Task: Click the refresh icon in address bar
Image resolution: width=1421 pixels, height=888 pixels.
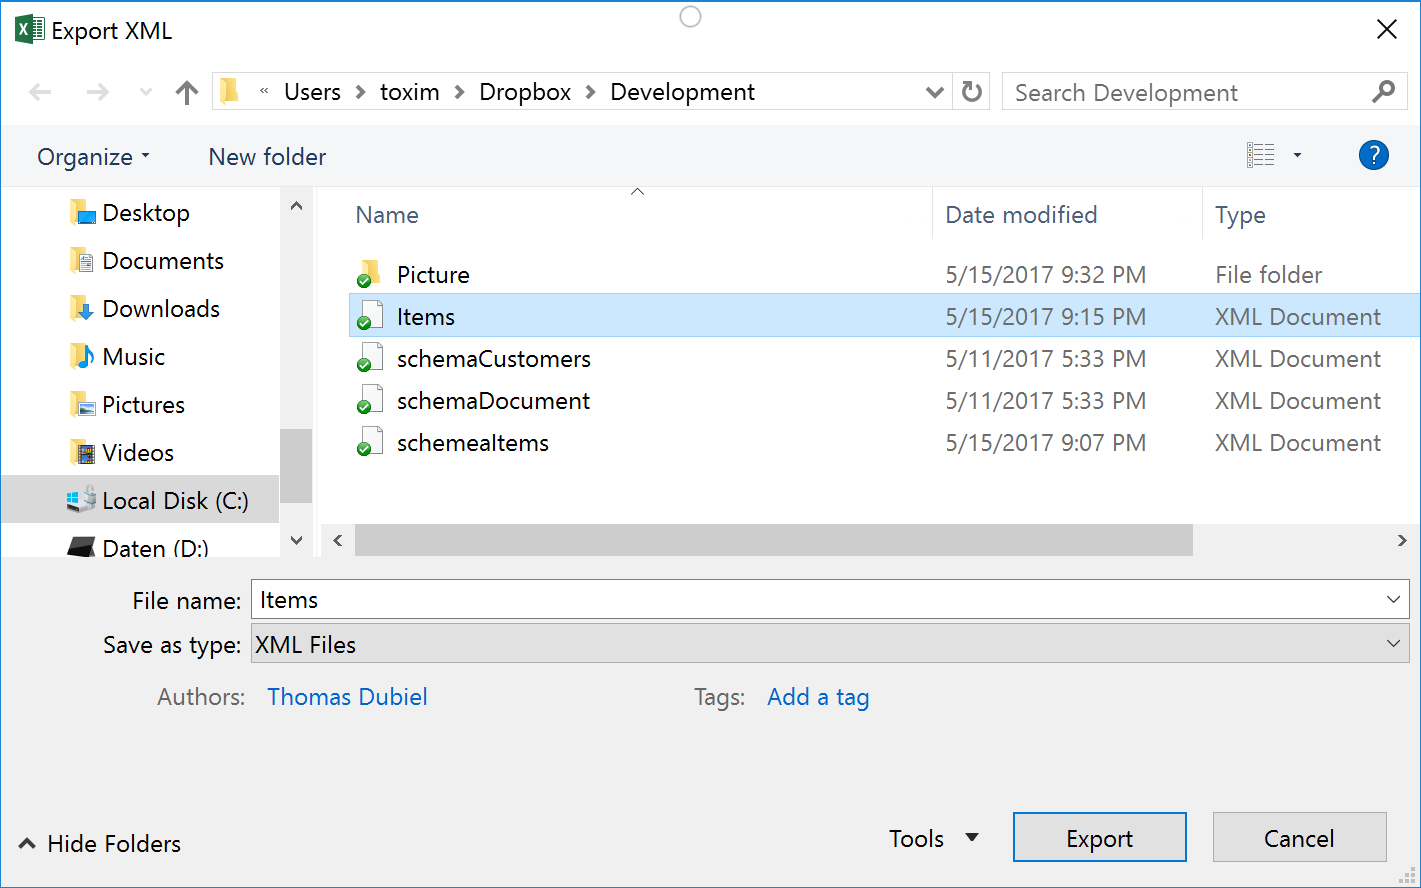Action: [971, 92]
